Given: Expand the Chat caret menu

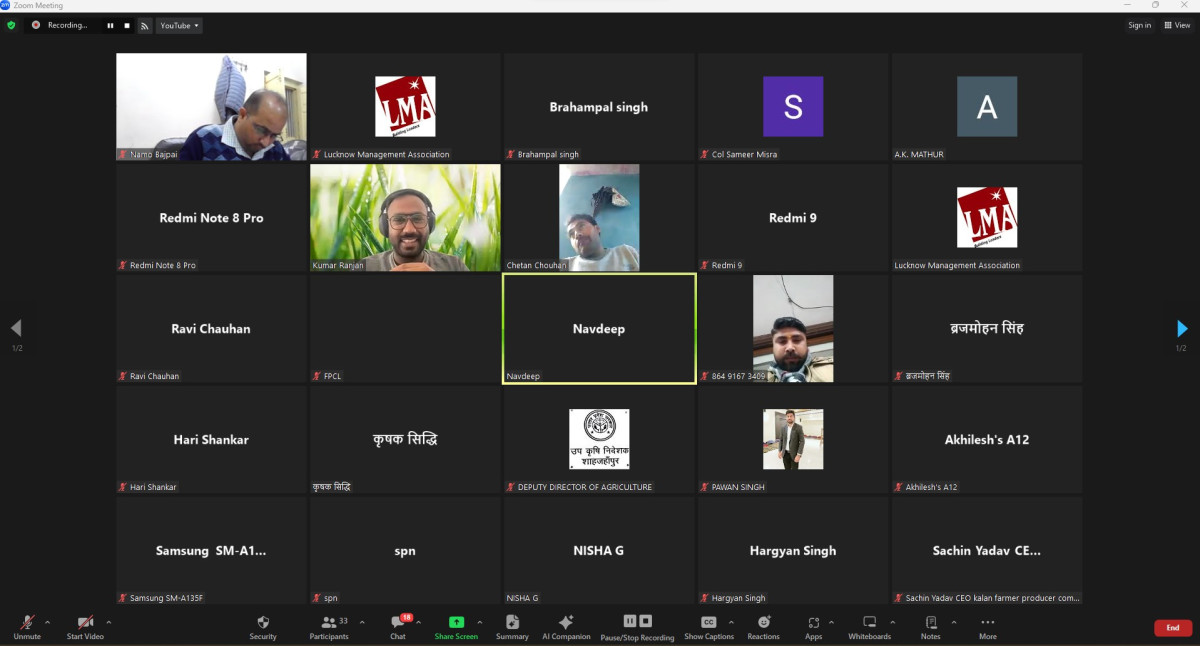Looking at the screenshot, I should [418, 622].
